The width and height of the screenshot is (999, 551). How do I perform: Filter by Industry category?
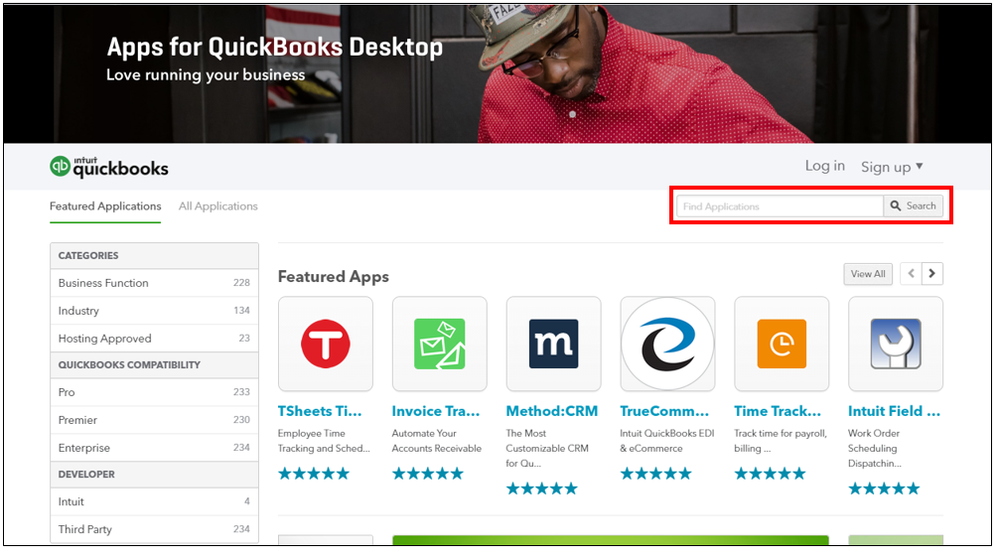pos(154,311)
